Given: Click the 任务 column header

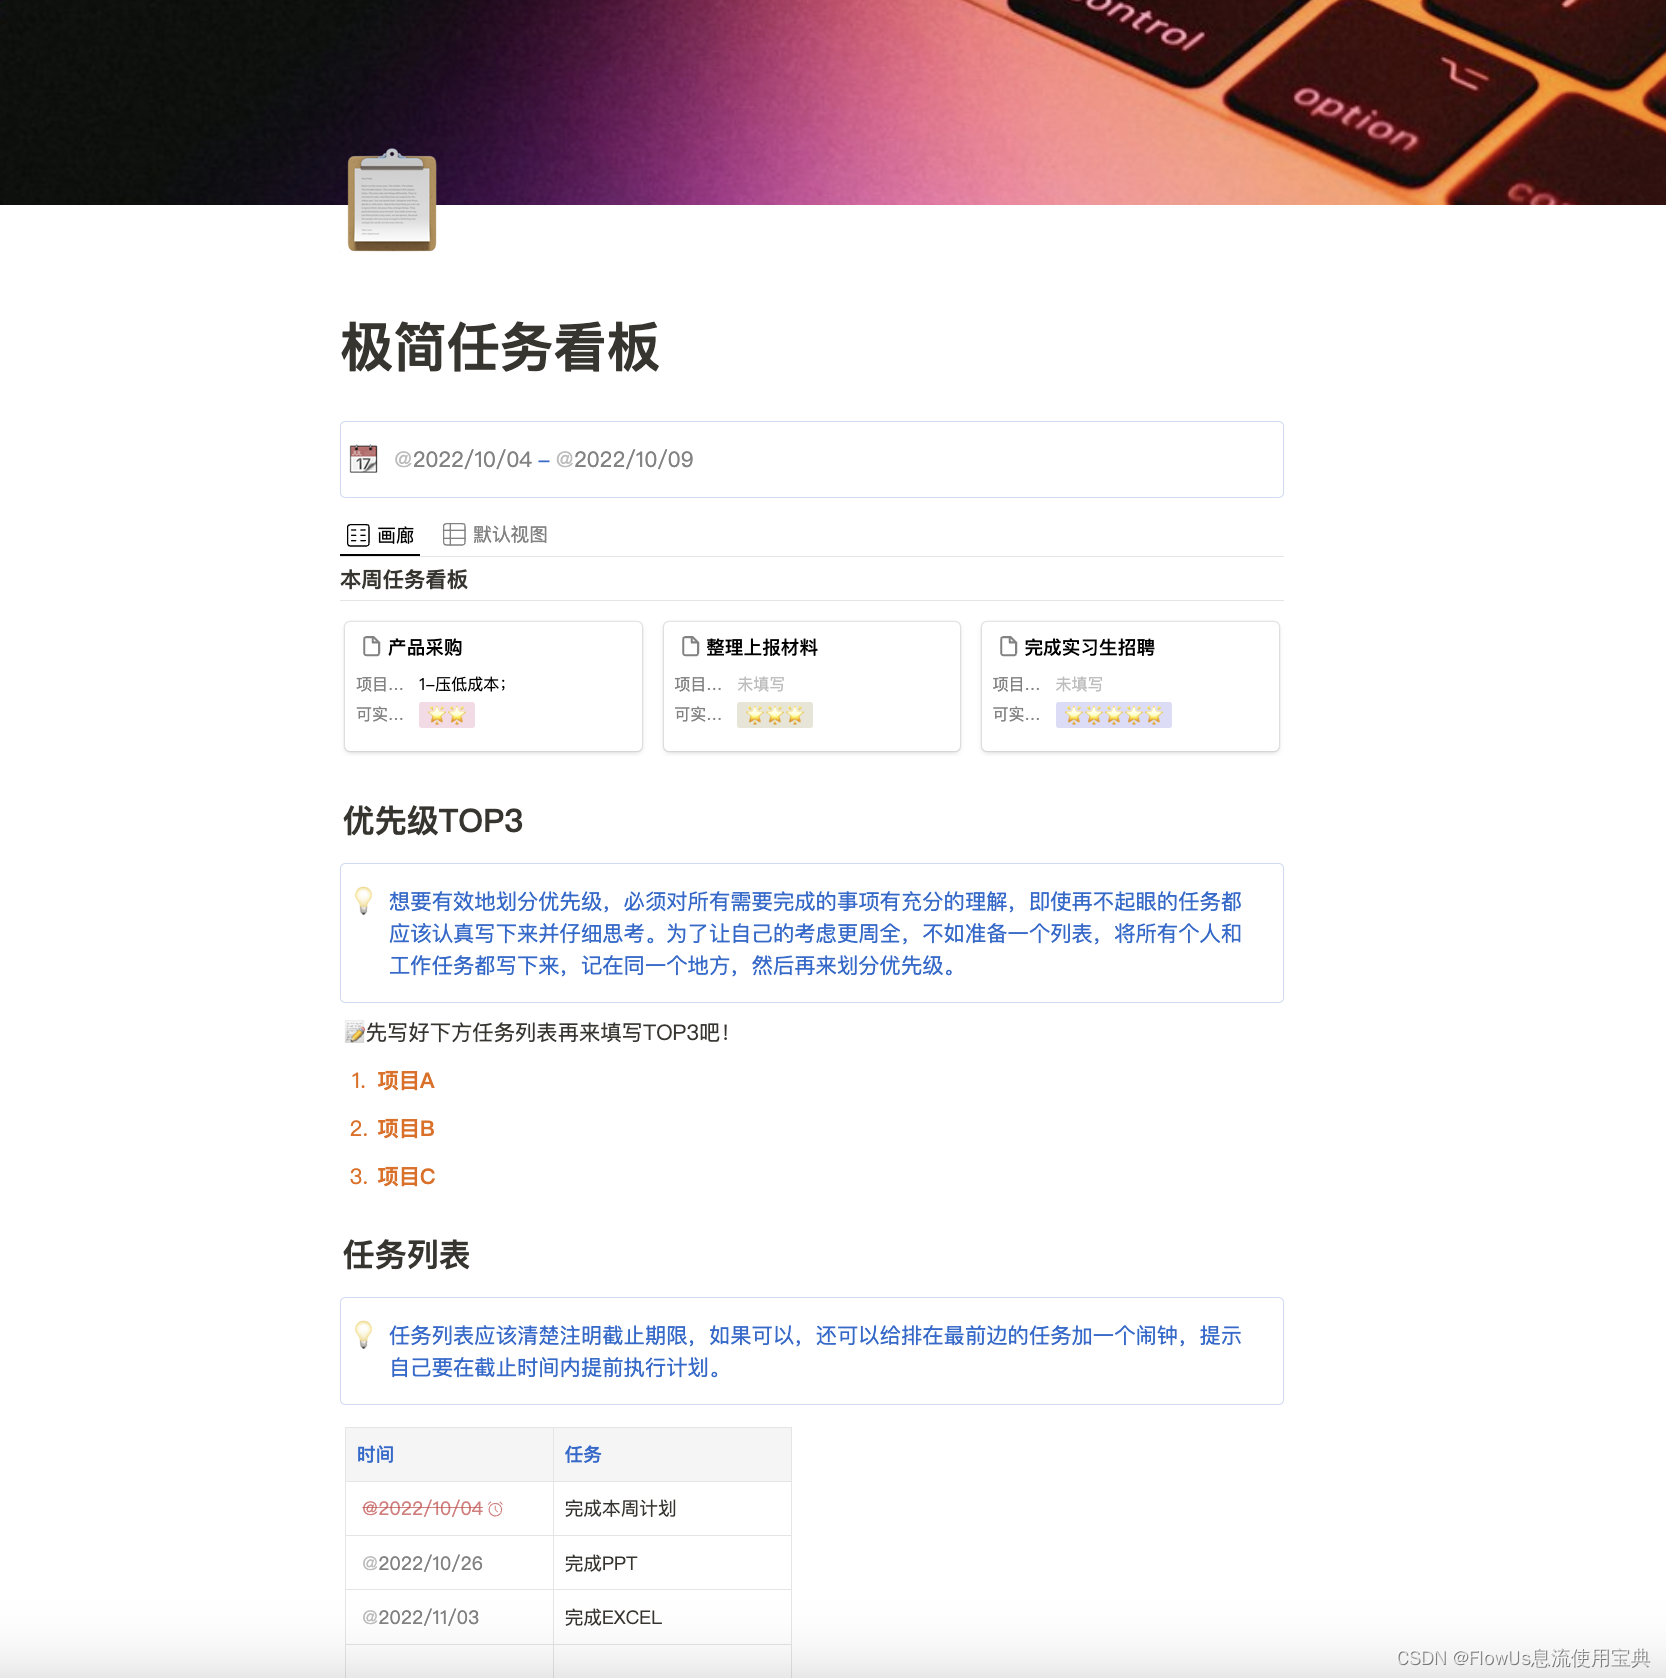Looking at the screenshot, I should point(672,1455).
